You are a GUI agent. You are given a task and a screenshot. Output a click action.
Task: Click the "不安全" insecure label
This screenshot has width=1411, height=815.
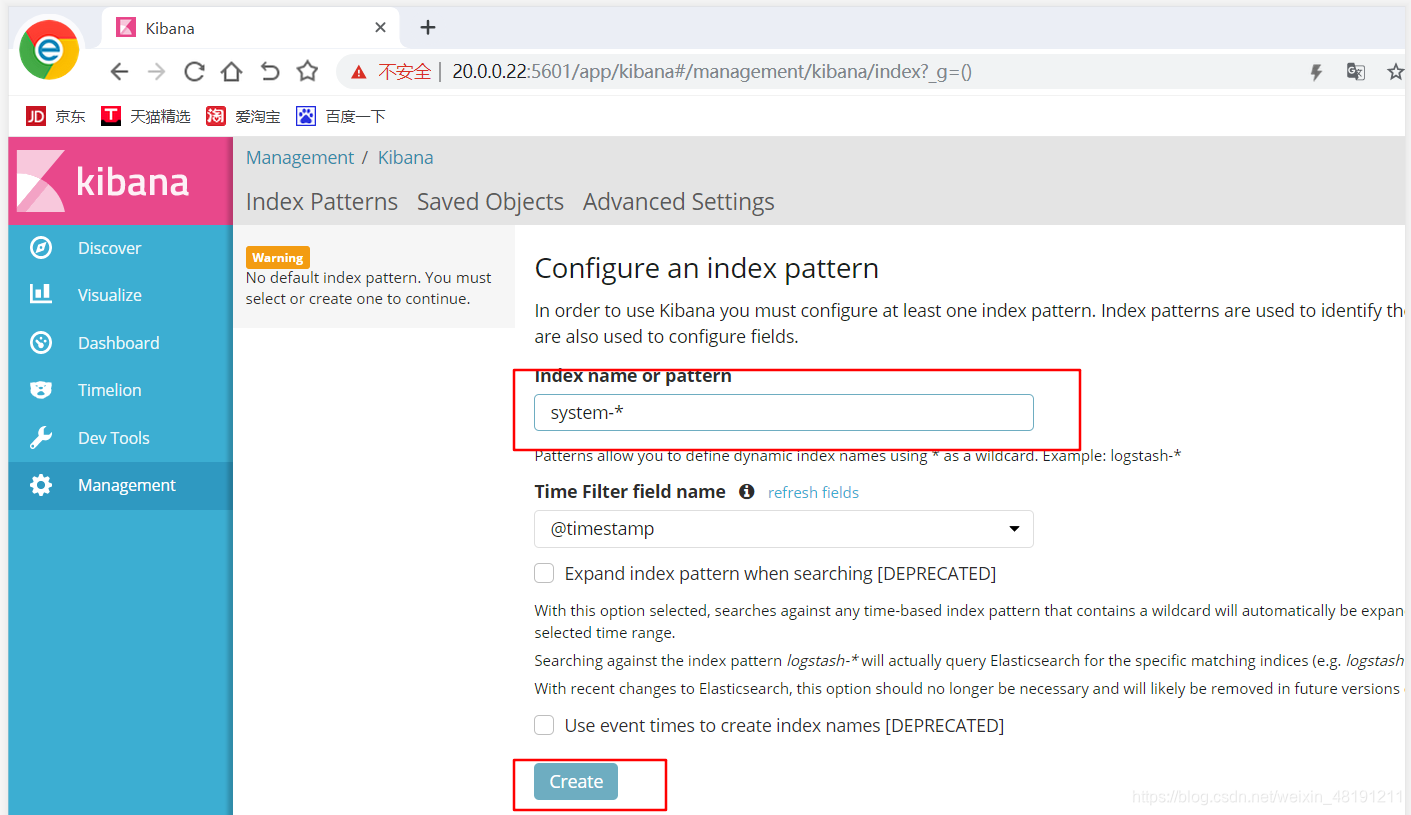404,72
